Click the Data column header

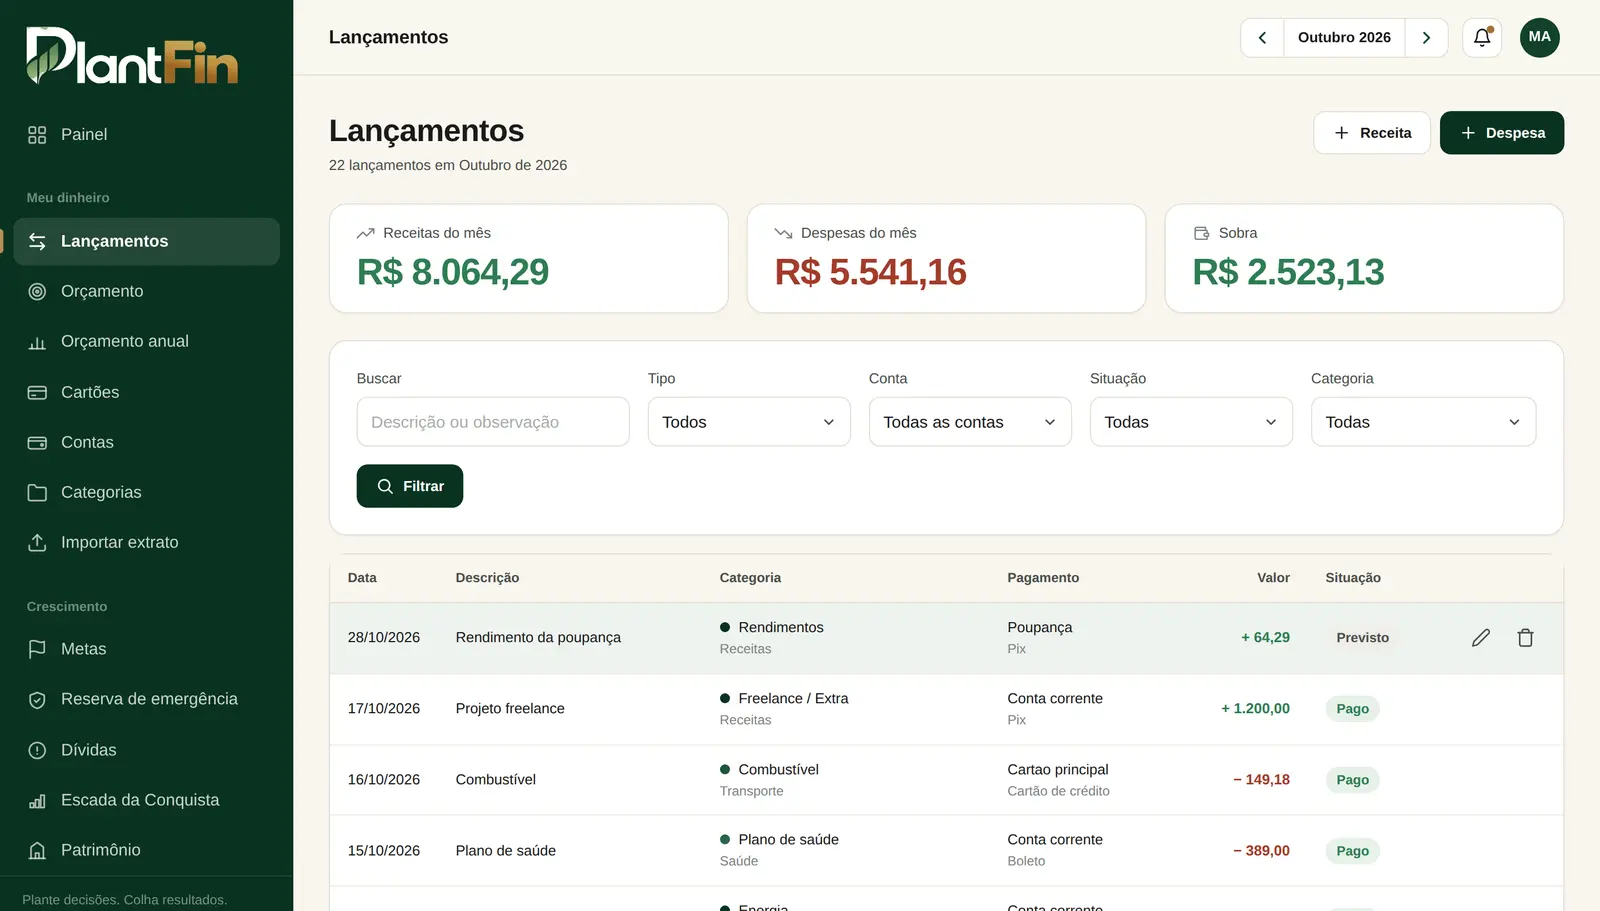(x=362, y=578)
